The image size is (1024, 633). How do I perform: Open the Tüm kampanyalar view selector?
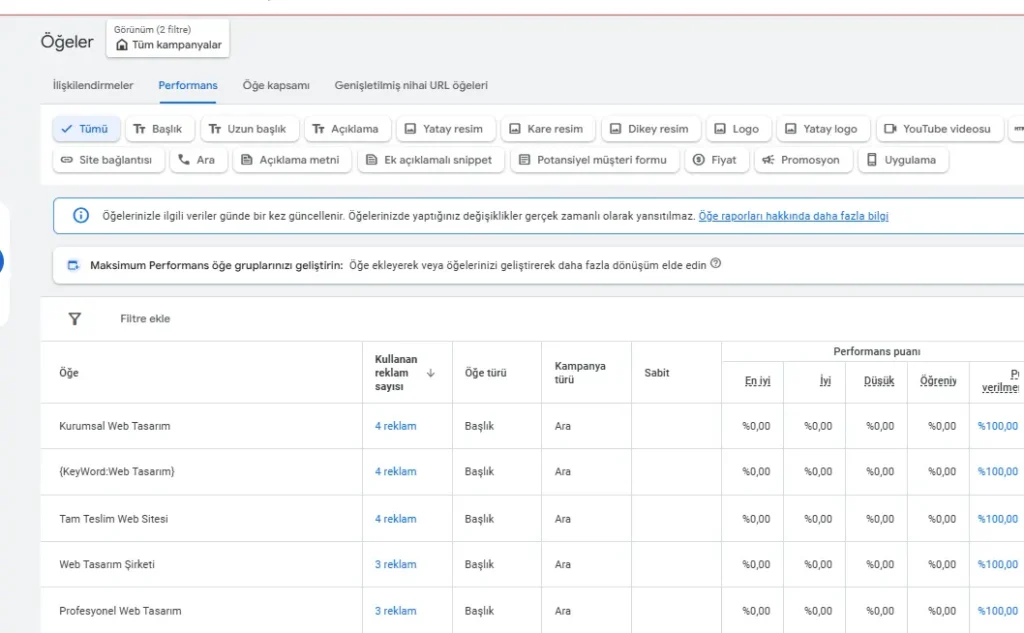tap(168, 45)
